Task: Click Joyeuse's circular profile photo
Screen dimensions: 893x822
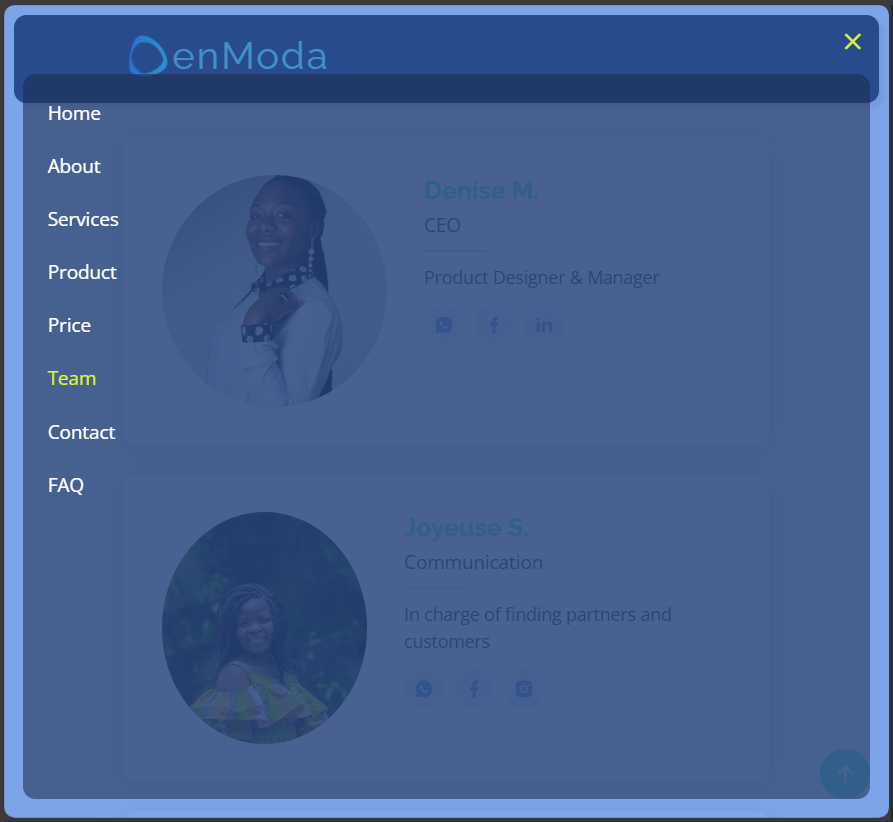Action: (264, 627)
